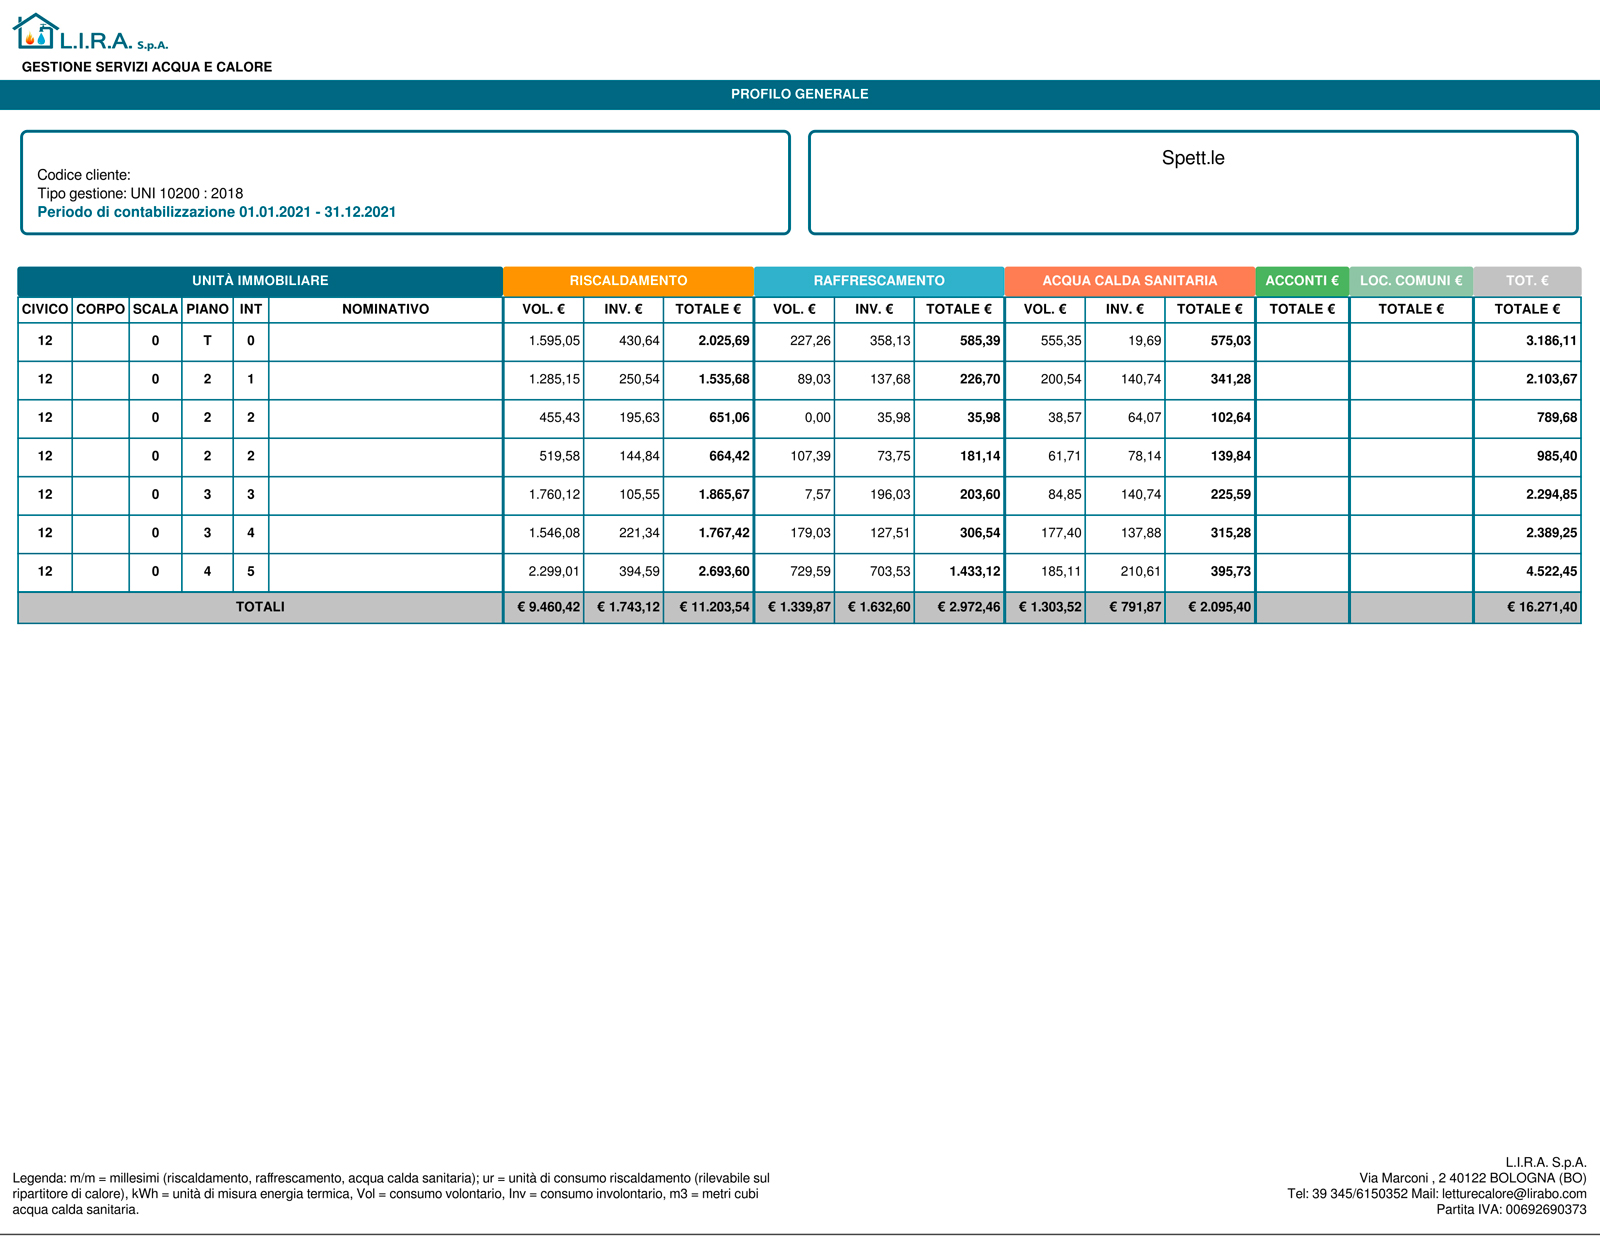The height and width of the screenshot is (1236, 1600).
Task: Click the CIVICO column header
Action: (x=45, y=309)
